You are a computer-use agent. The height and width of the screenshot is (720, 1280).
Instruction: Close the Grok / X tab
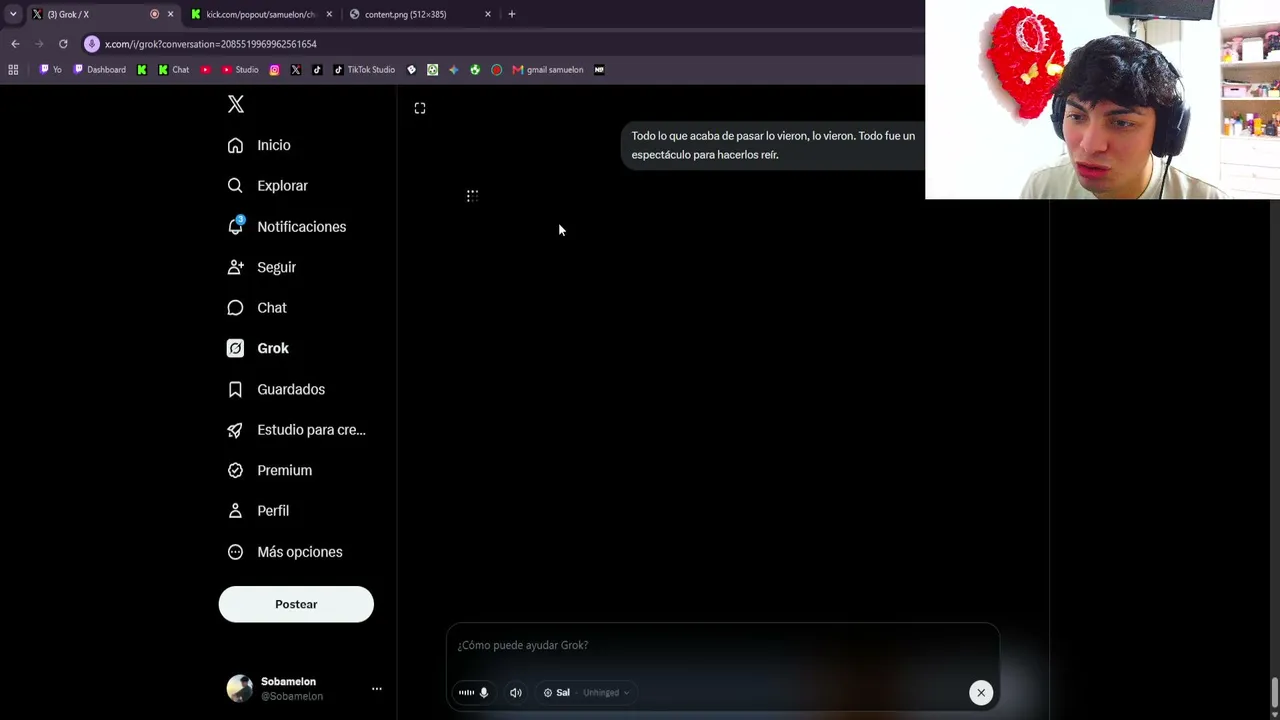click(170, 14)
